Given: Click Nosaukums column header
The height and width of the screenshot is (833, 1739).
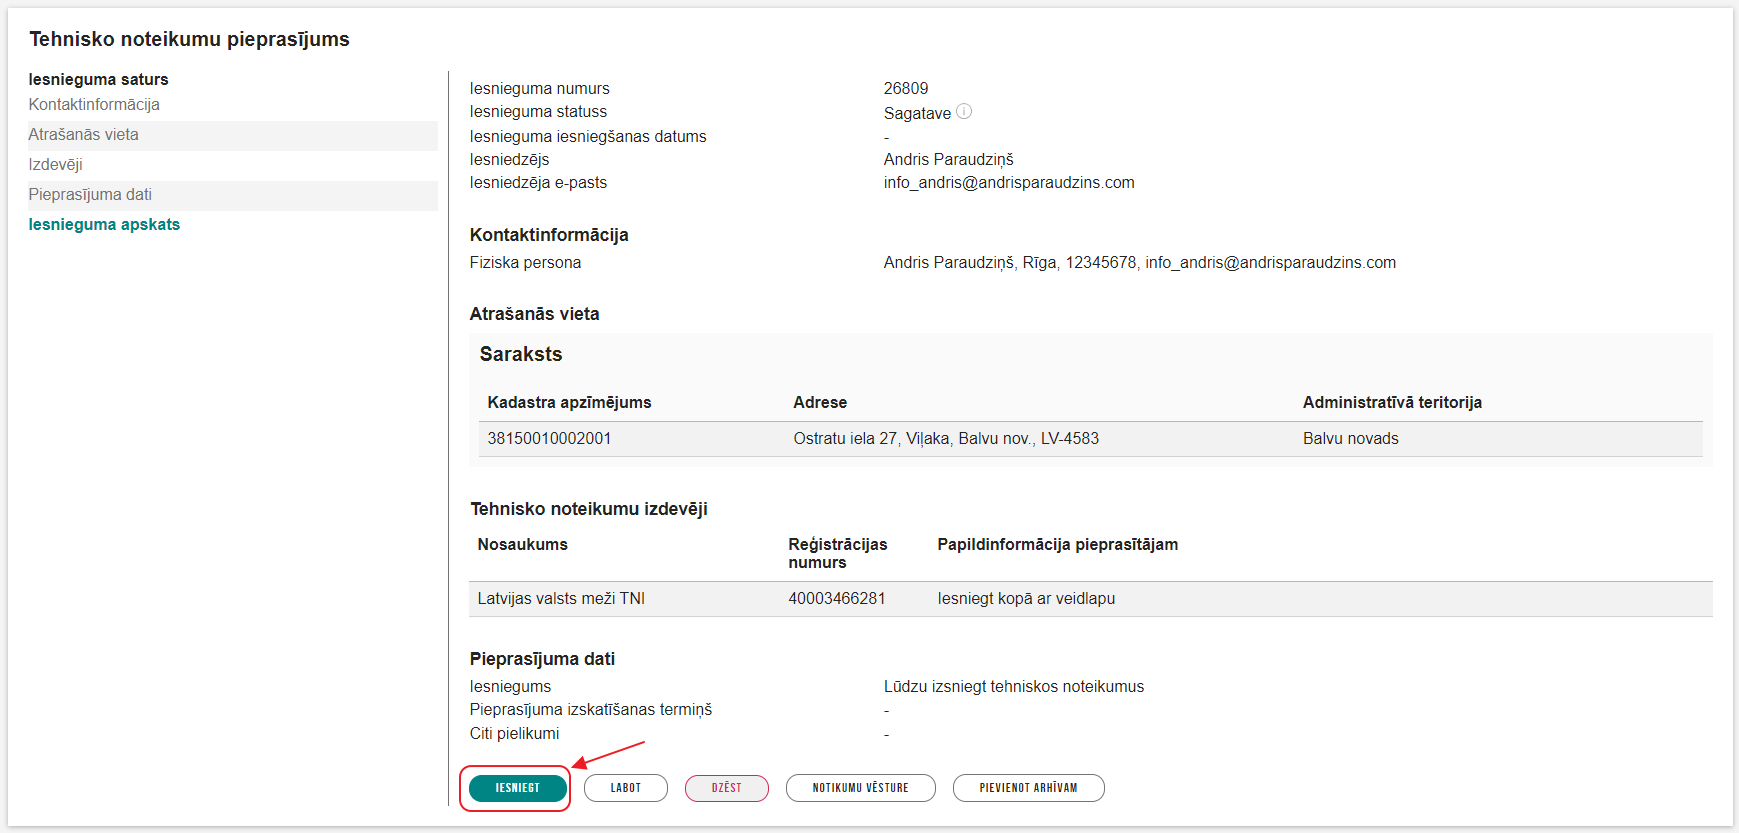Looking at the screenshot, I should [522, 545].
